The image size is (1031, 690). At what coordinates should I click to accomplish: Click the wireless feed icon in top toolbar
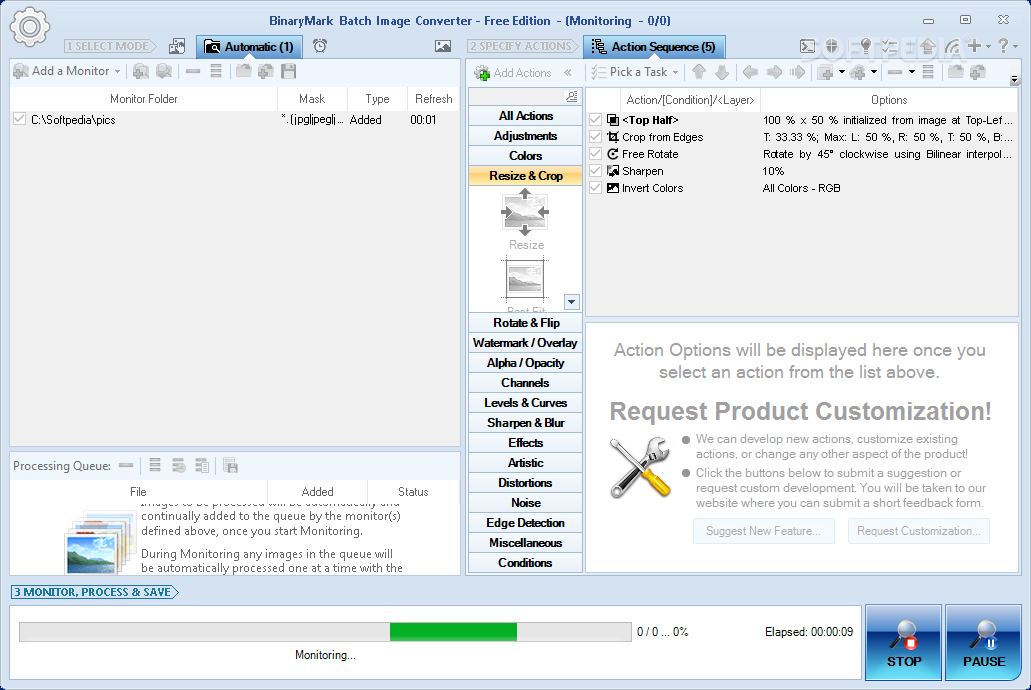pos(952,46)
